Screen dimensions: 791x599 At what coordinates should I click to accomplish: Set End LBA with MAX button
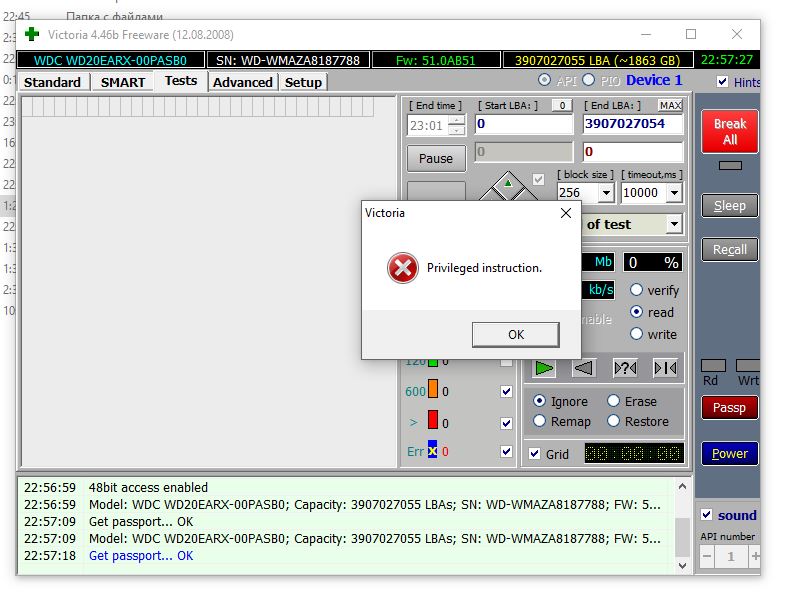coord(670,105)
